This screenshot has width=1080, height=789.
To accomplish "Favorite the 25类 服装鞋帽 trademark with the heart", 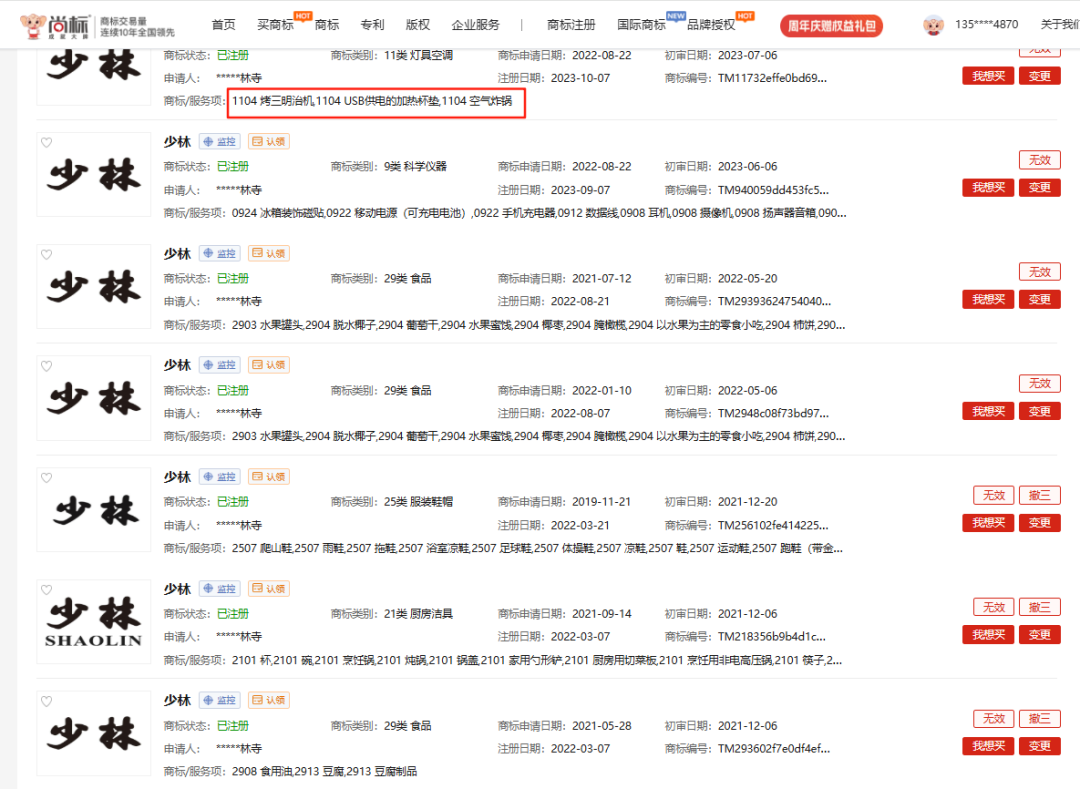I will [46, 478].
